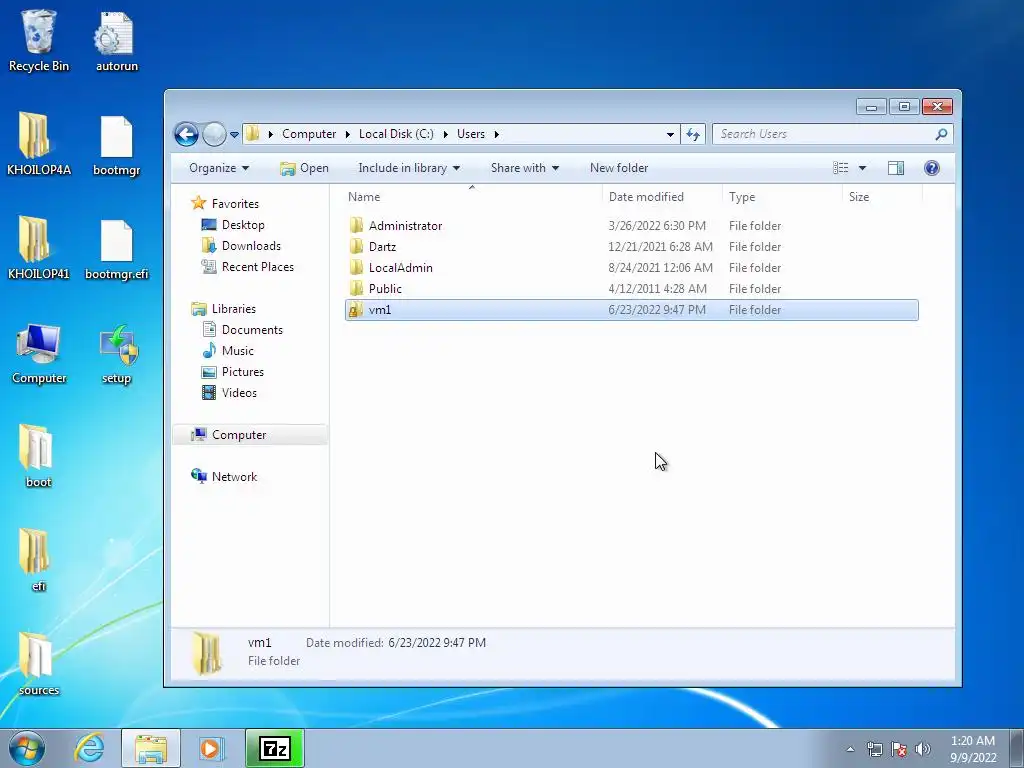Open recent pages dropdown arrow
This screenshot has width=1024, height=768.
pyautogui.click(x=234, y=135)
